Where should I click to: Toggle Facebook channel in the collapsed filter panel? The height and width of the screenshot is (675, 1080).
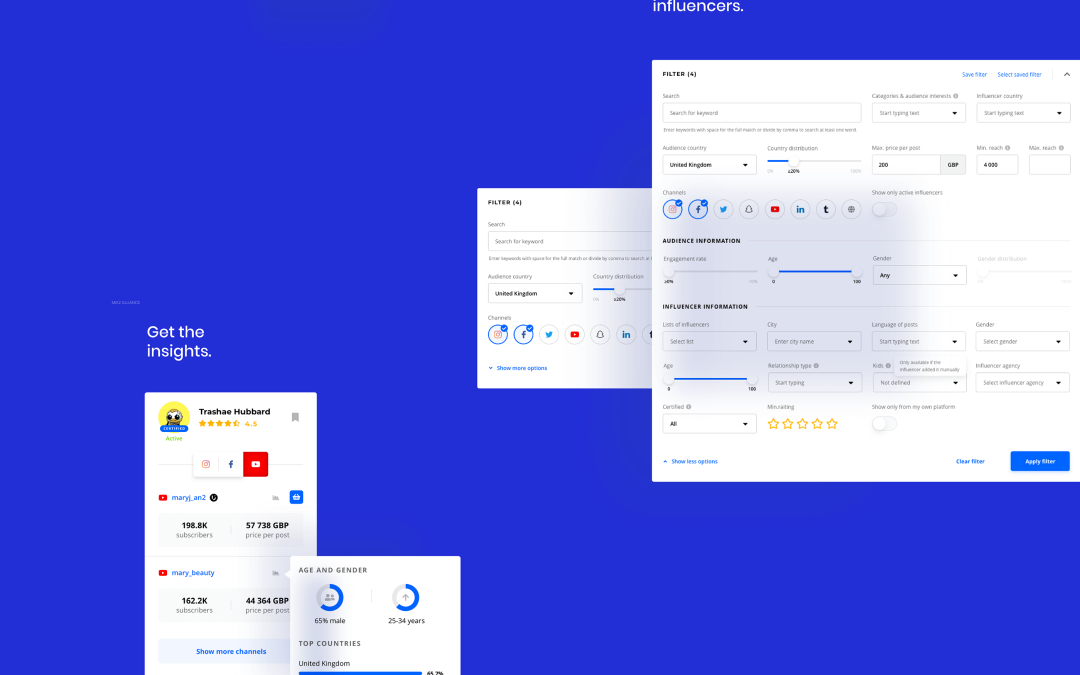click(523, 335)
